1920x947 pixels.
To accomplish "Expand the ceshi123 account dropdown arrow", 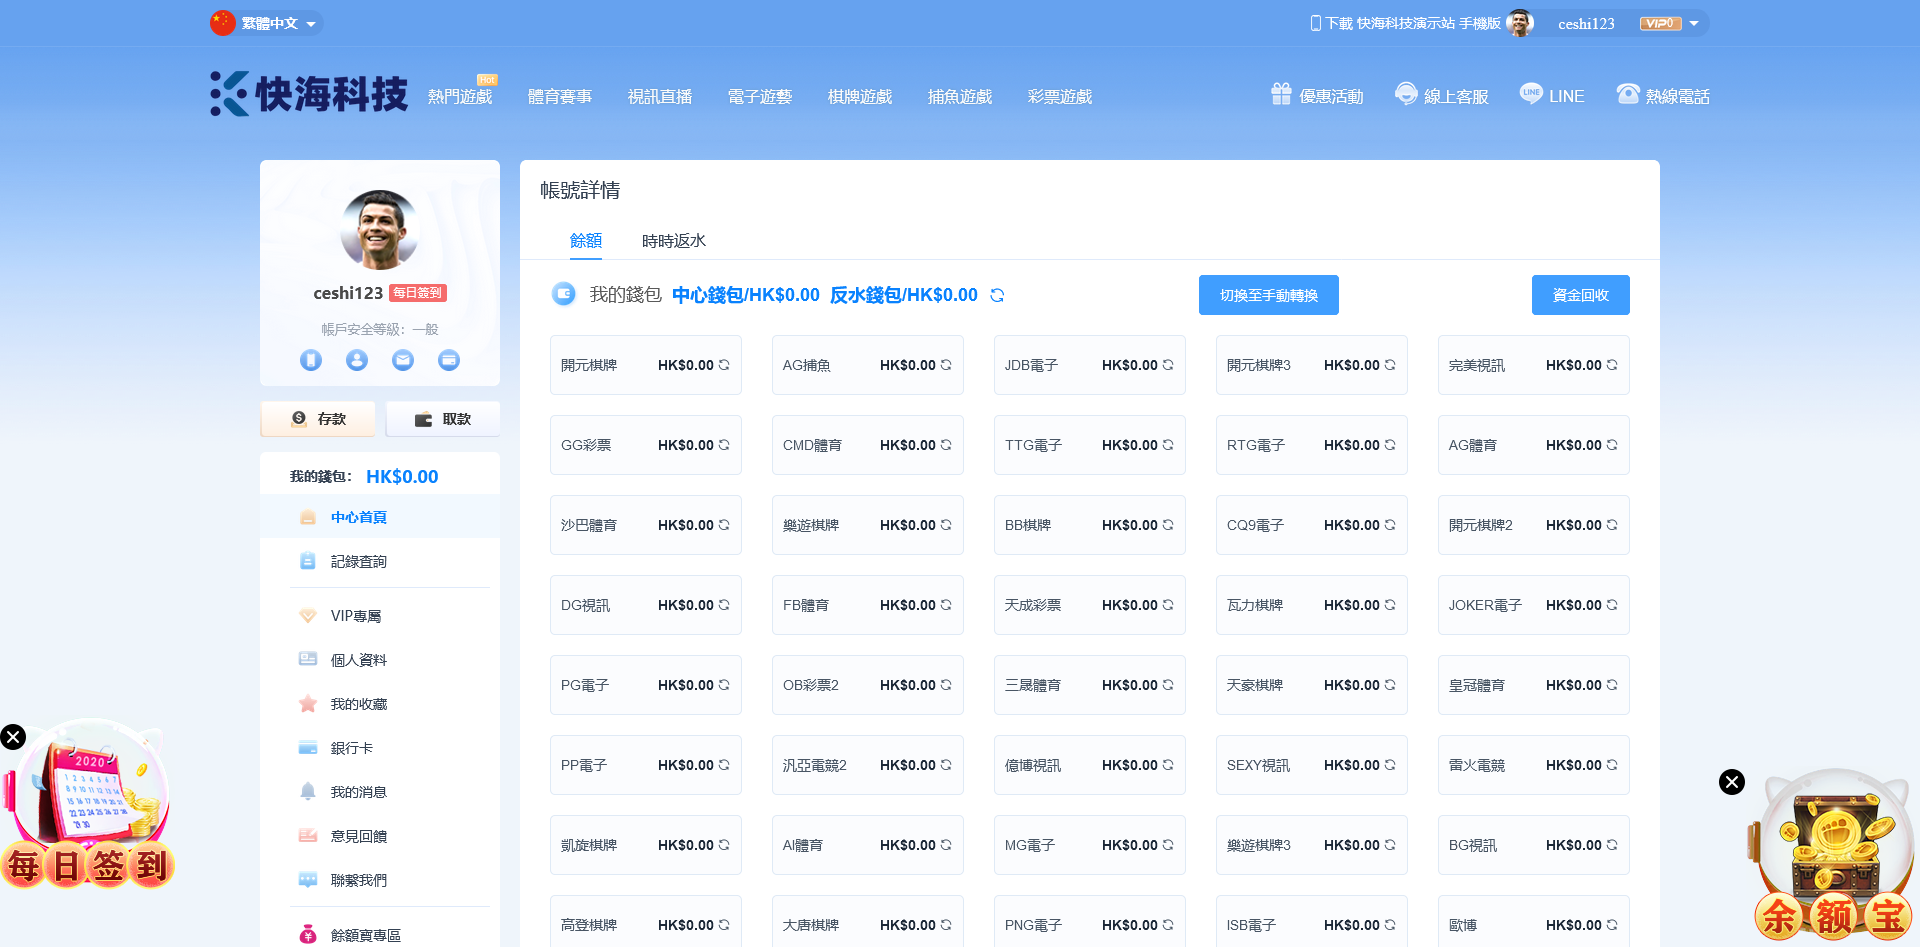I will 1694,24.
